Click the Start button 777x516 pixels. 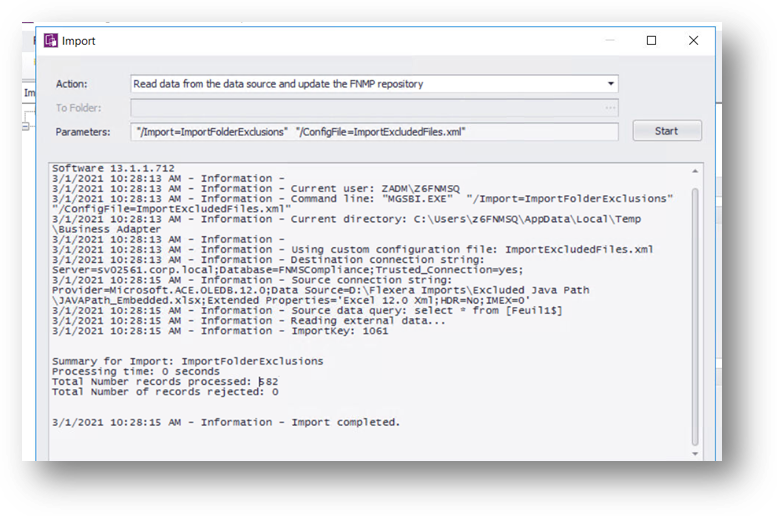[x=666, y=131]
